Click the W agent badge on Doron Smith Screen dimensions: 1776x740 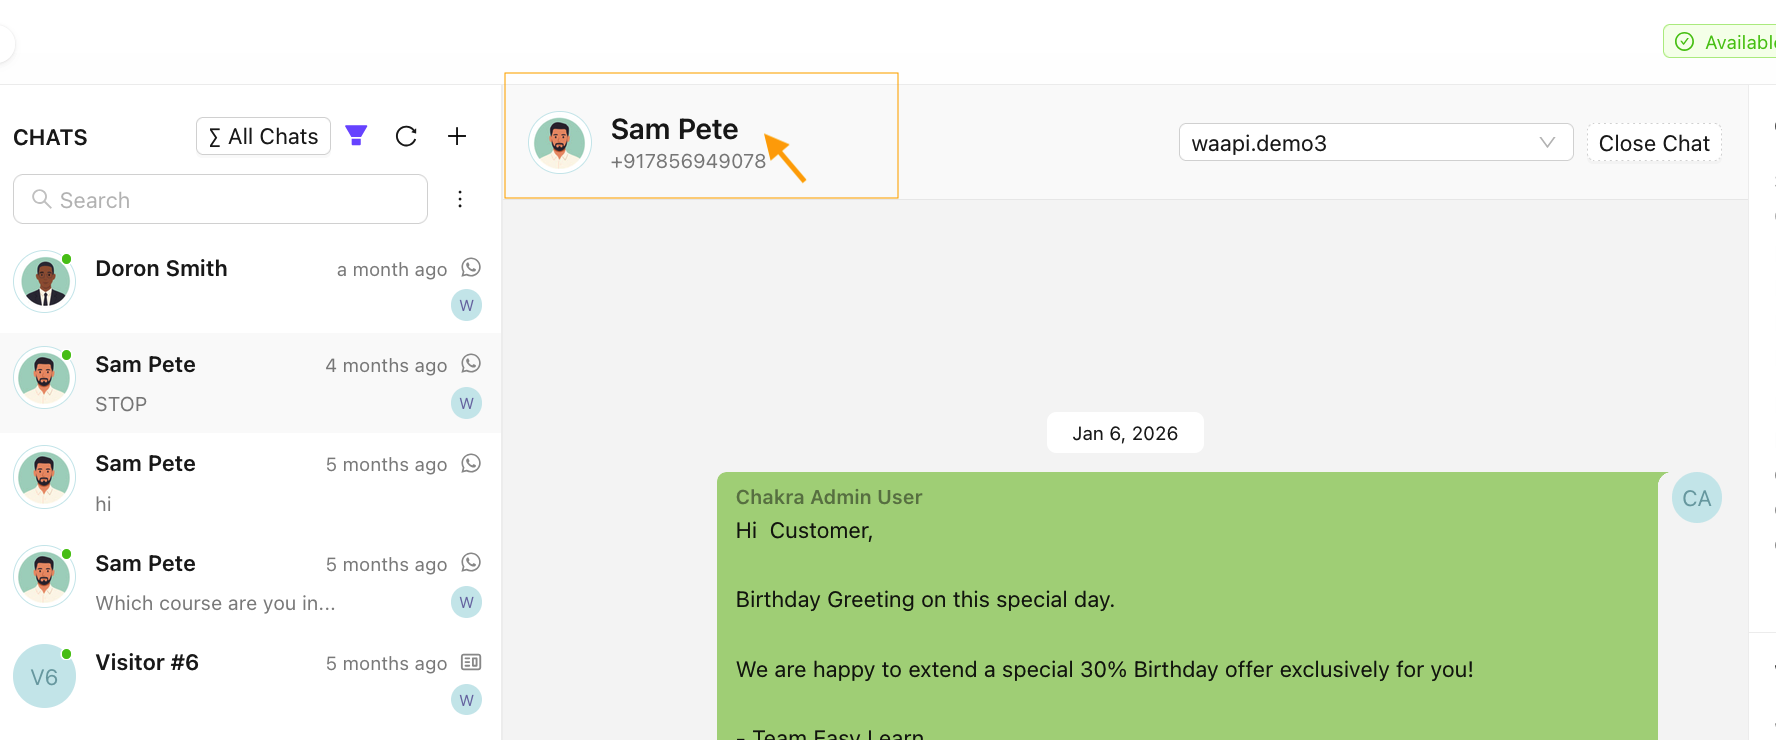coord(466,305)
